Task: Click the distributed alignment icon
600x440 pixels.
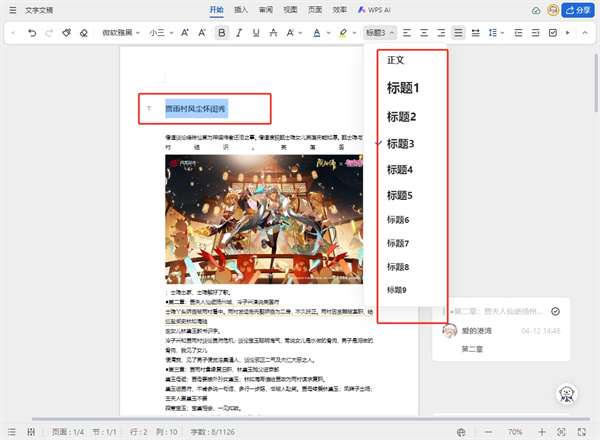Action: click(x=475, y=33)
